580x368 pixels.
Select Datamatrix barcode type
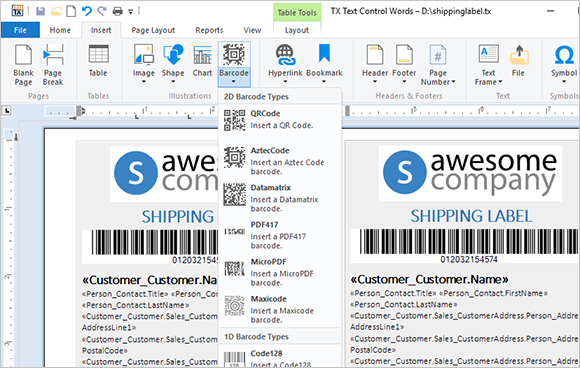(280, 198)
